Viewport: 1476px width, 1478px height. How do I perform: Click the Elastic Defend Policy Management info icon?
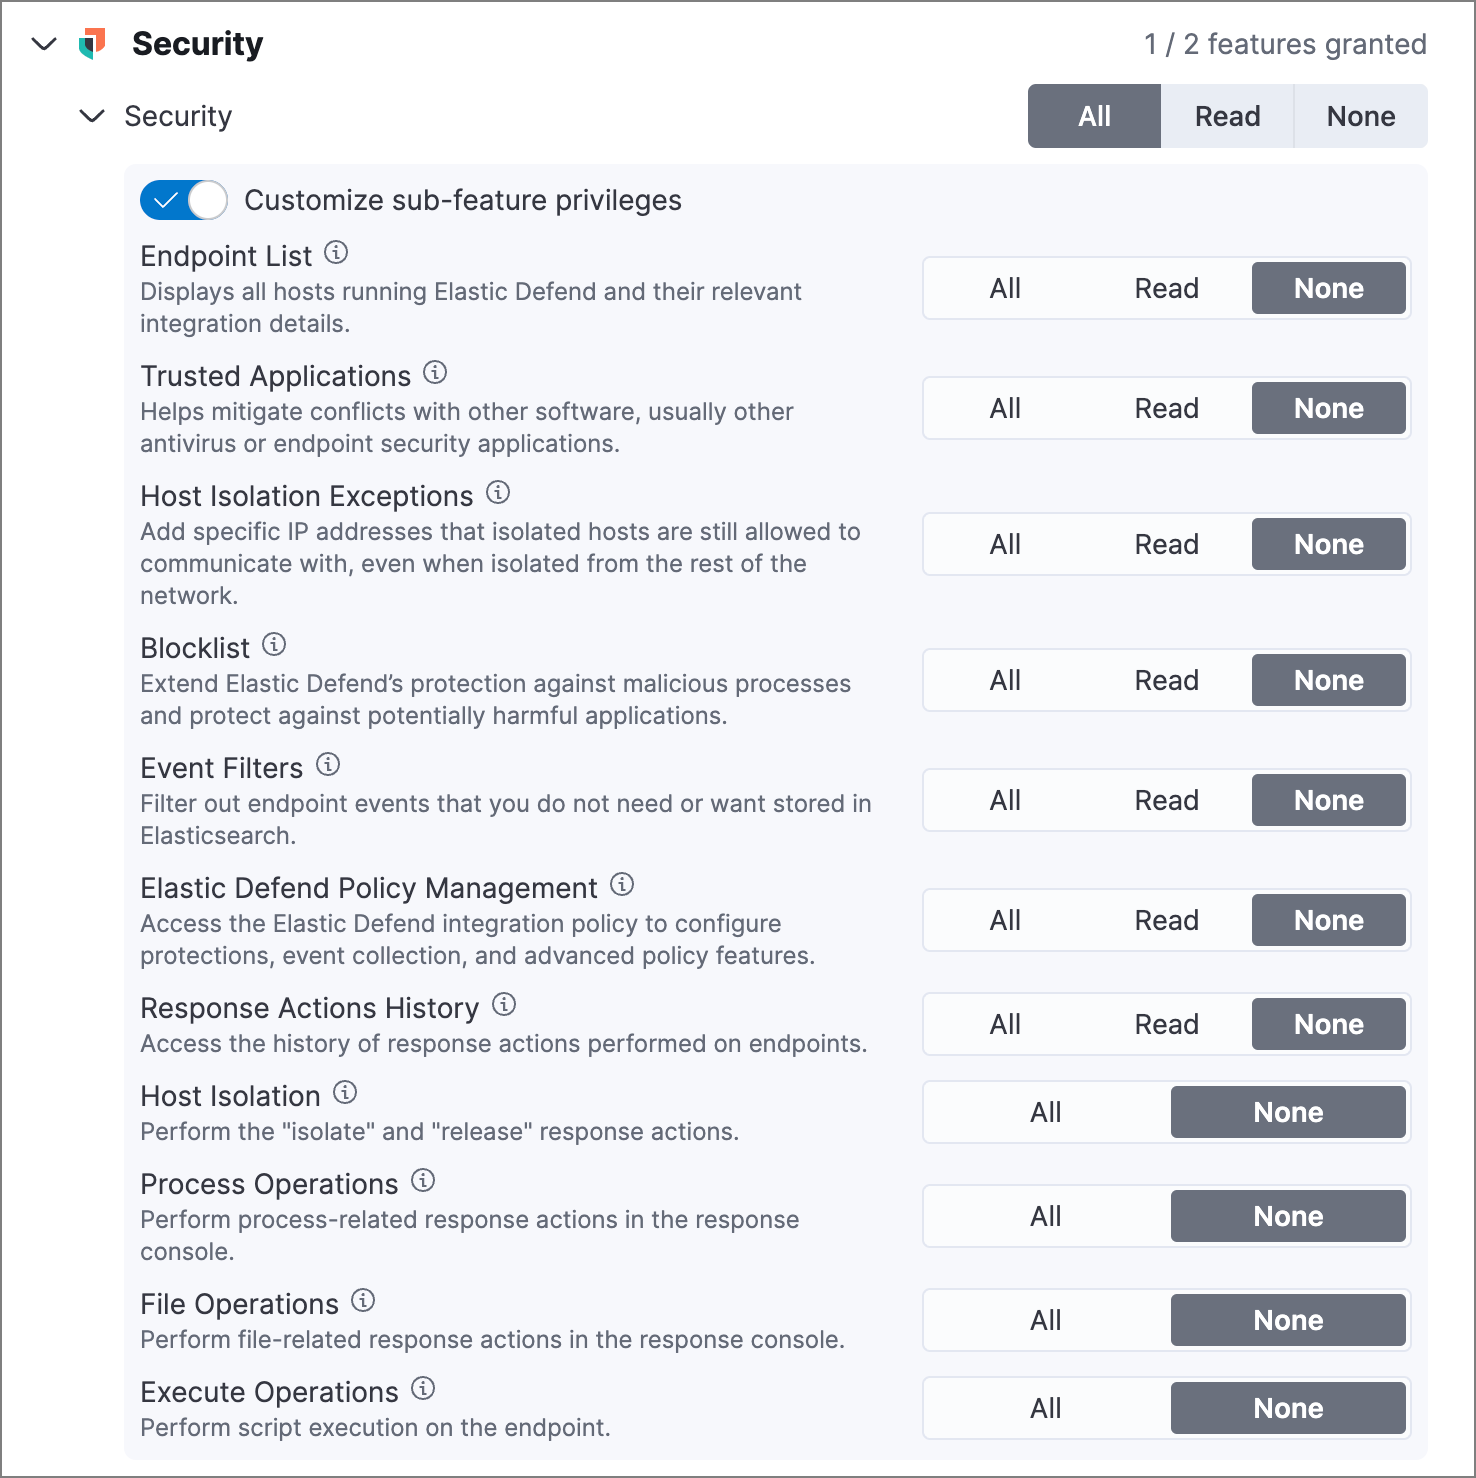click(622, 885)
